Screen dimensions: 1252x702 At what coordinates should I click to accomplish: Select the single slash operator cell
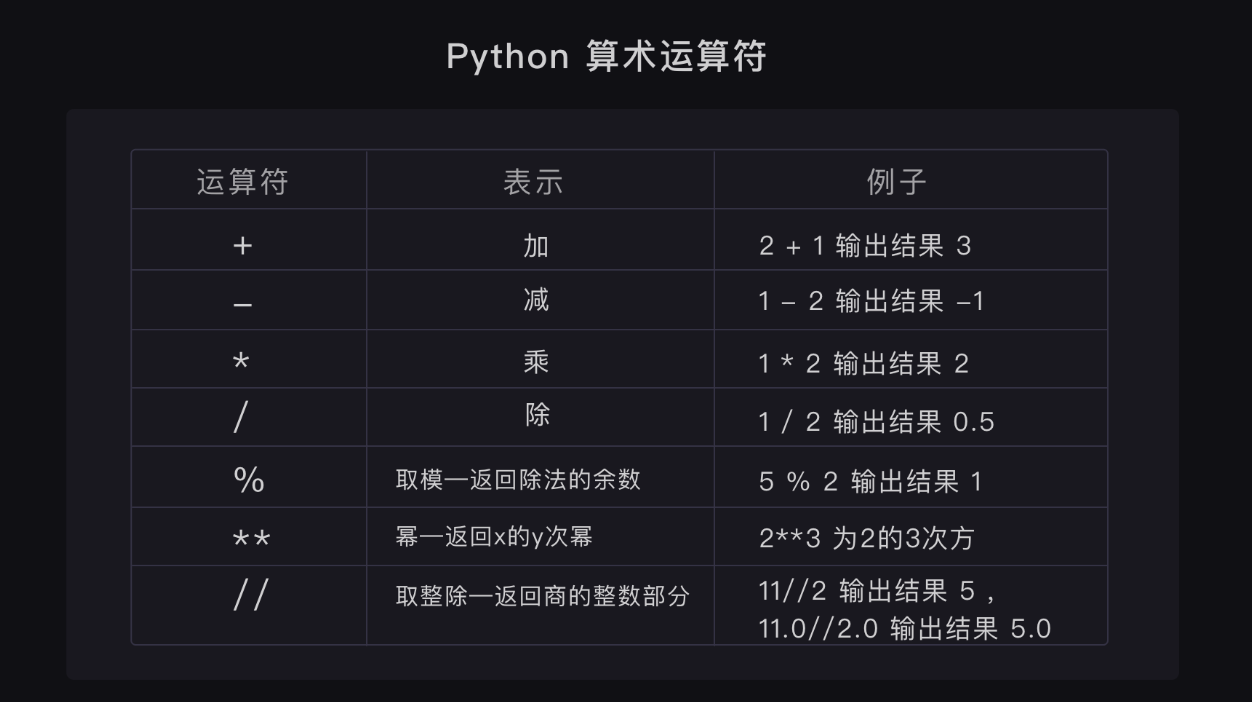240,419
